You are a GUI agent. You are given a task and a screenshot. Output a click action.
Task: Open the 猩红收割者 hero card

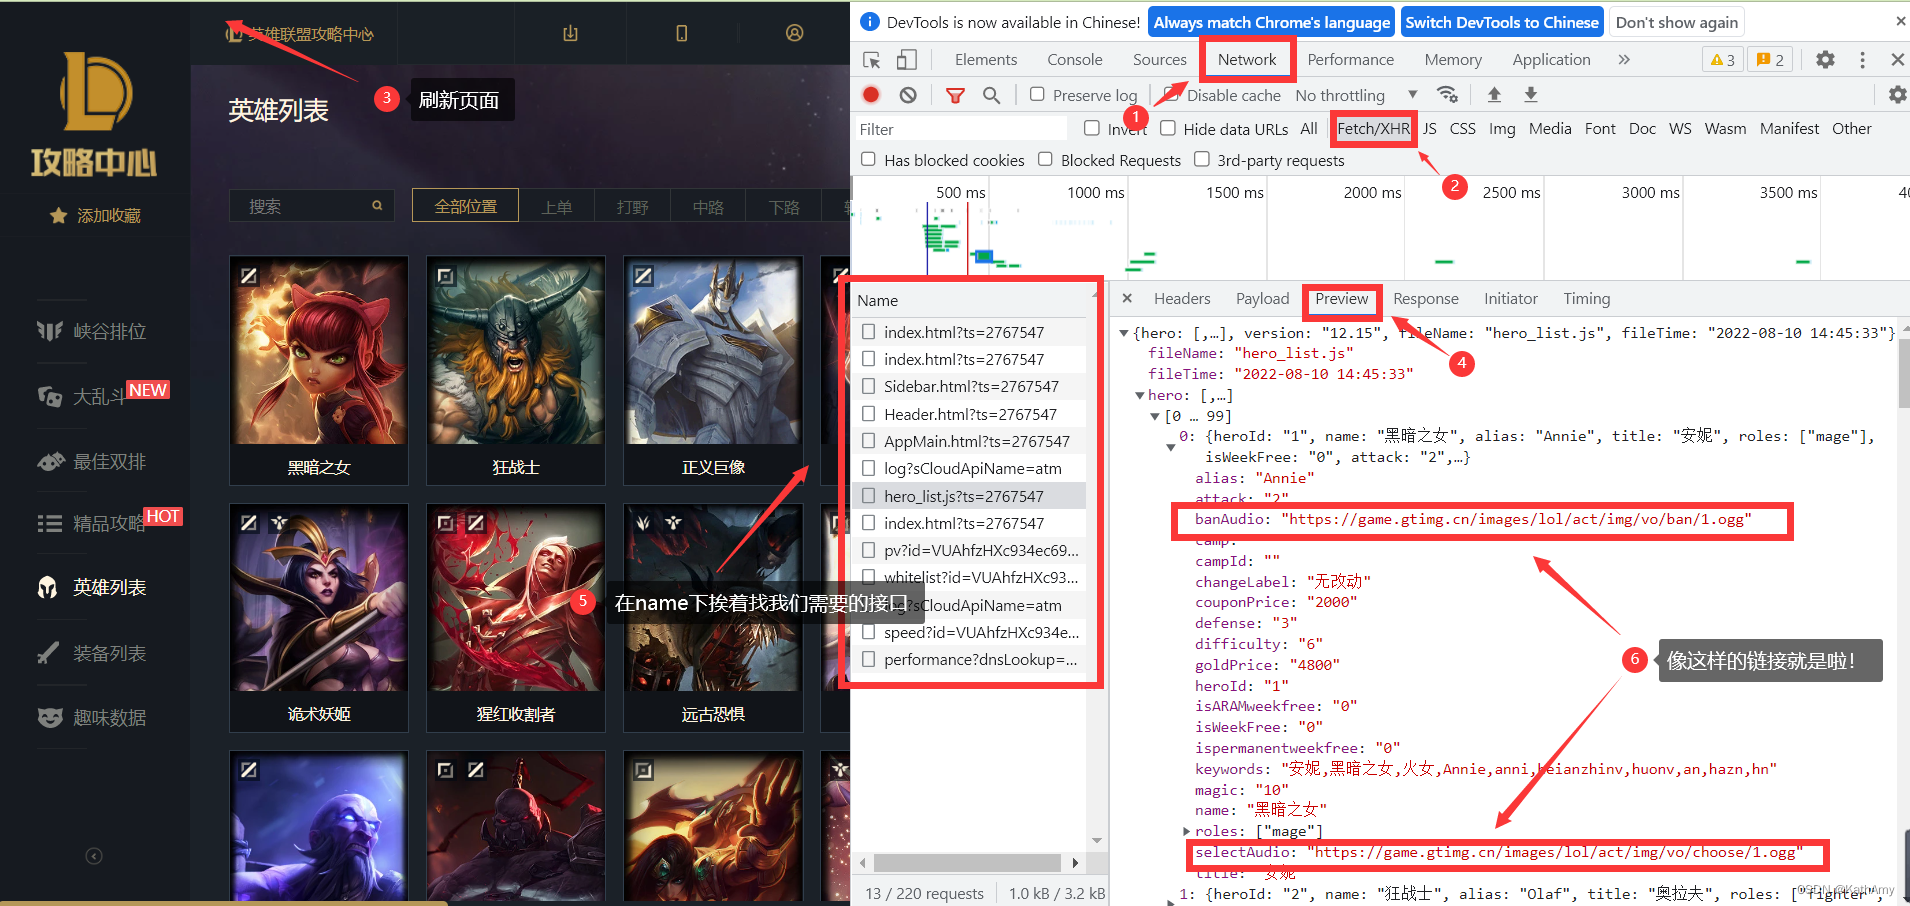point(516,618)
